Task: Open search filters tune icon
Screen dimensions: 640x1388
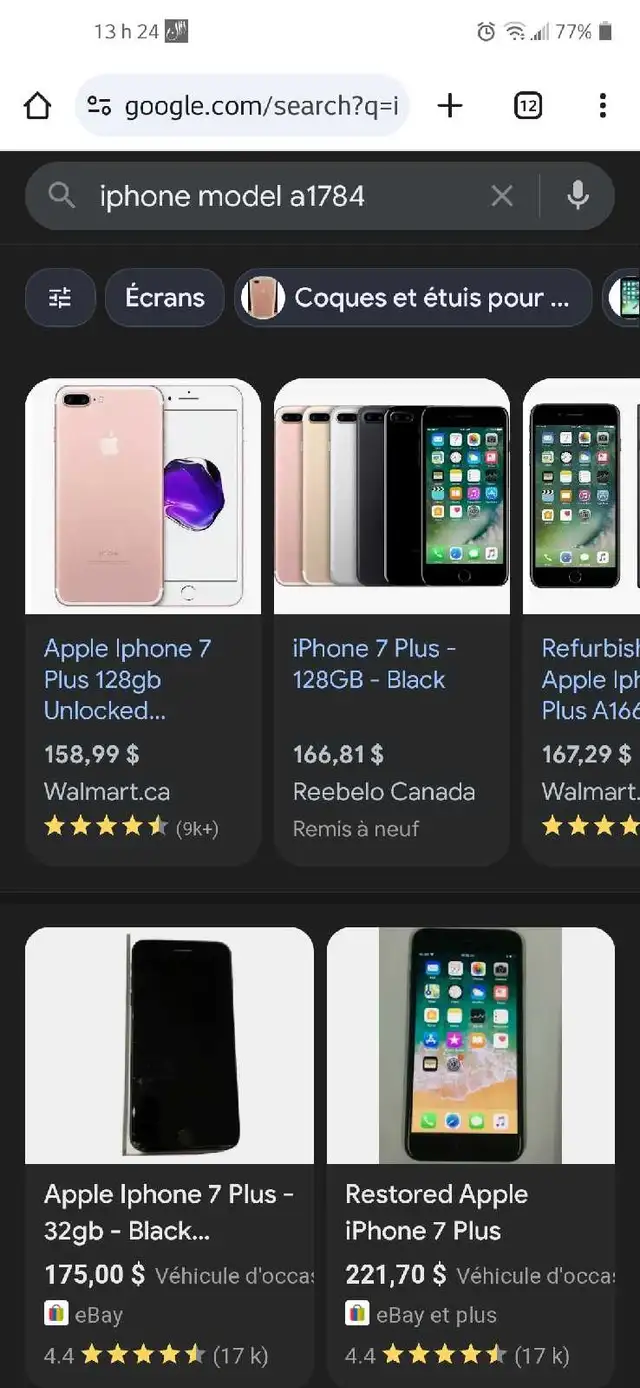Action: [60, 297]
